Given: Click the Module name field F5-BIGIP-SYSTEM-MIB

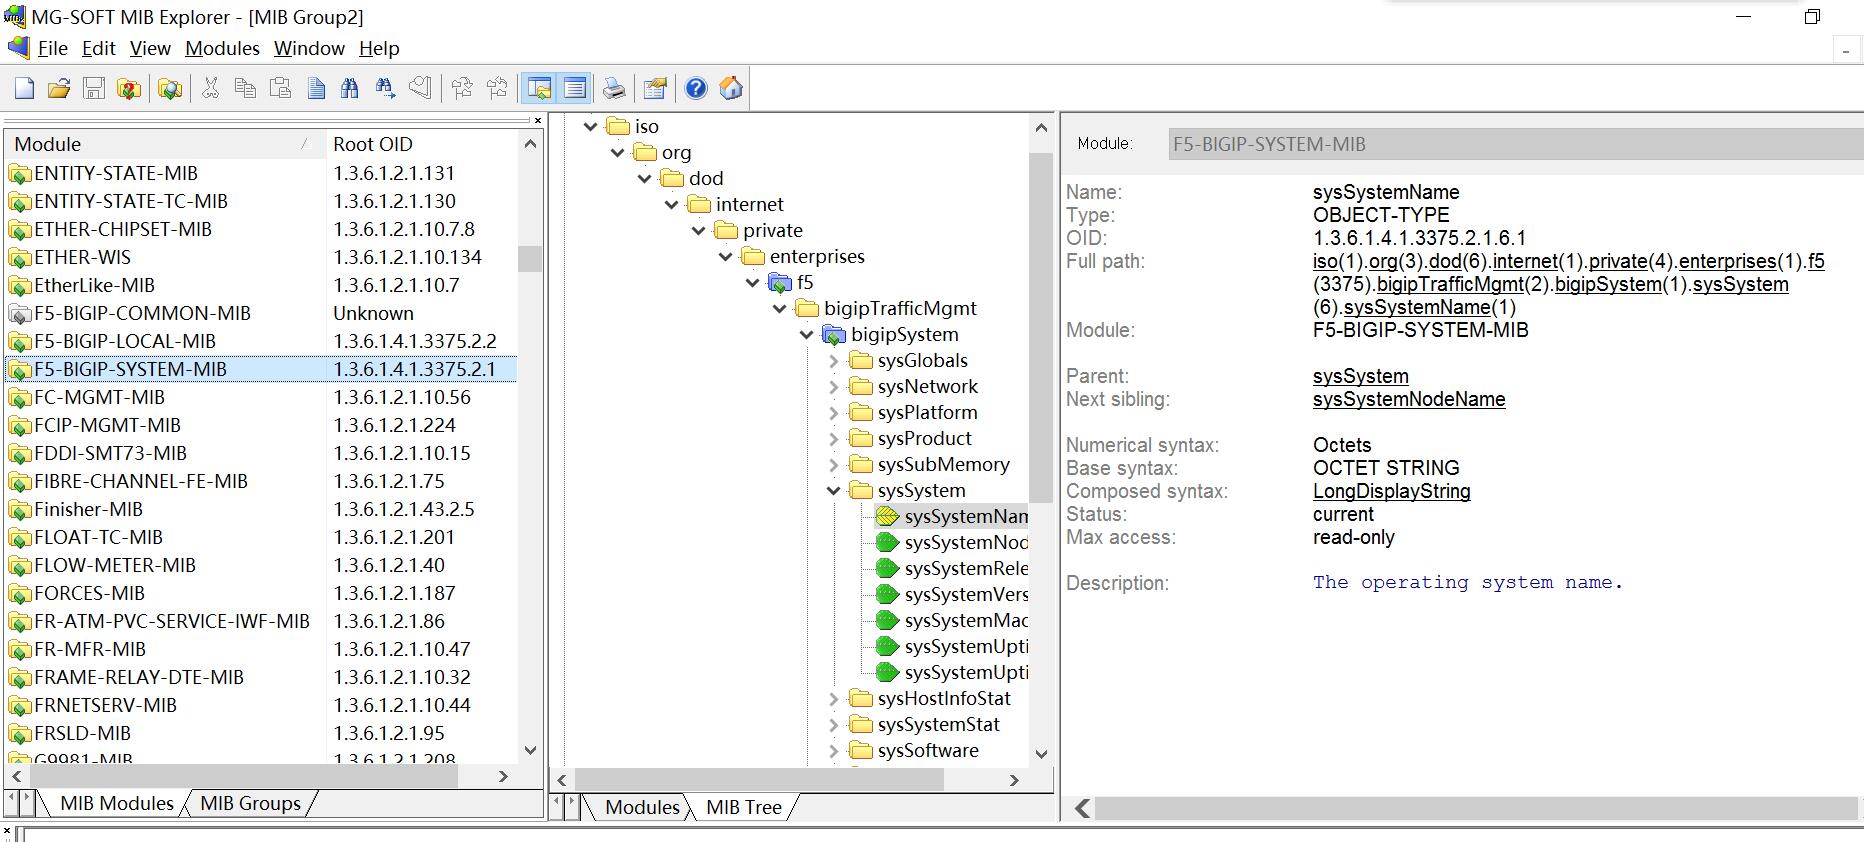Looking at the screenshot, I should (1515, 144).
